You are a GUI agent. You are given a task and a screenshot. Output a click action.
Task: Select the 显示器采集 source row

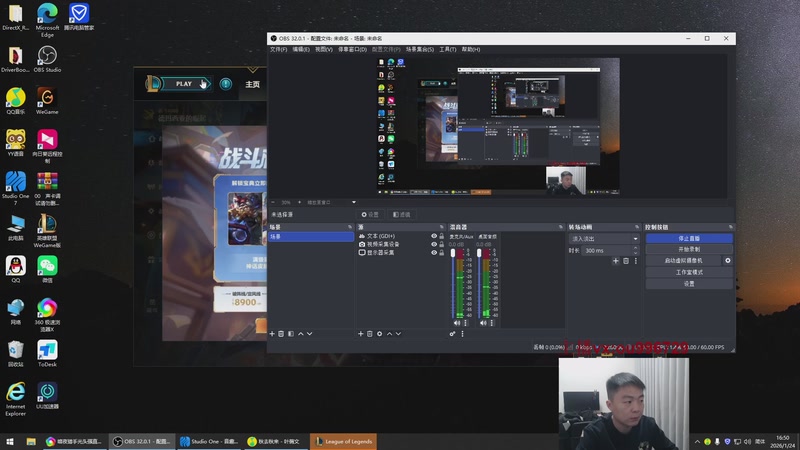coord(401,253)
